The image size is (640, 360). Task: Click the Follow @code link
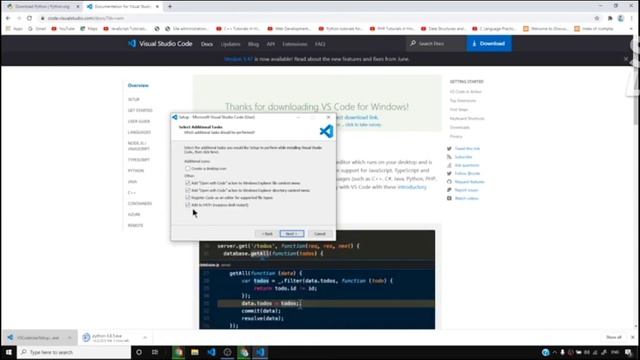tap(467, 173)
